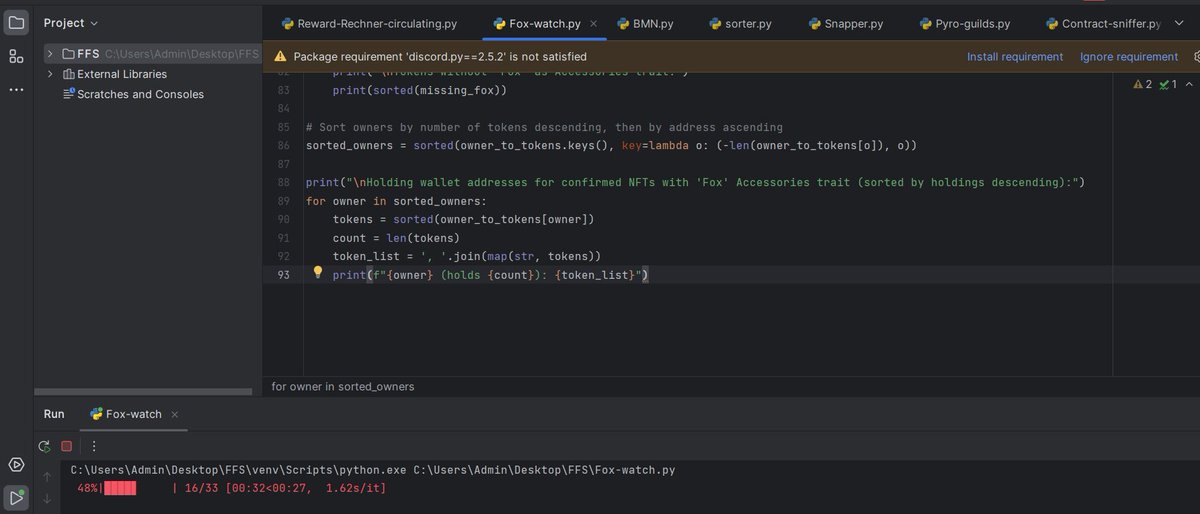This screenshot has height=514, width=1200.
Task: Stop the running Fox-watch process
Action: [x=67, y=446]
